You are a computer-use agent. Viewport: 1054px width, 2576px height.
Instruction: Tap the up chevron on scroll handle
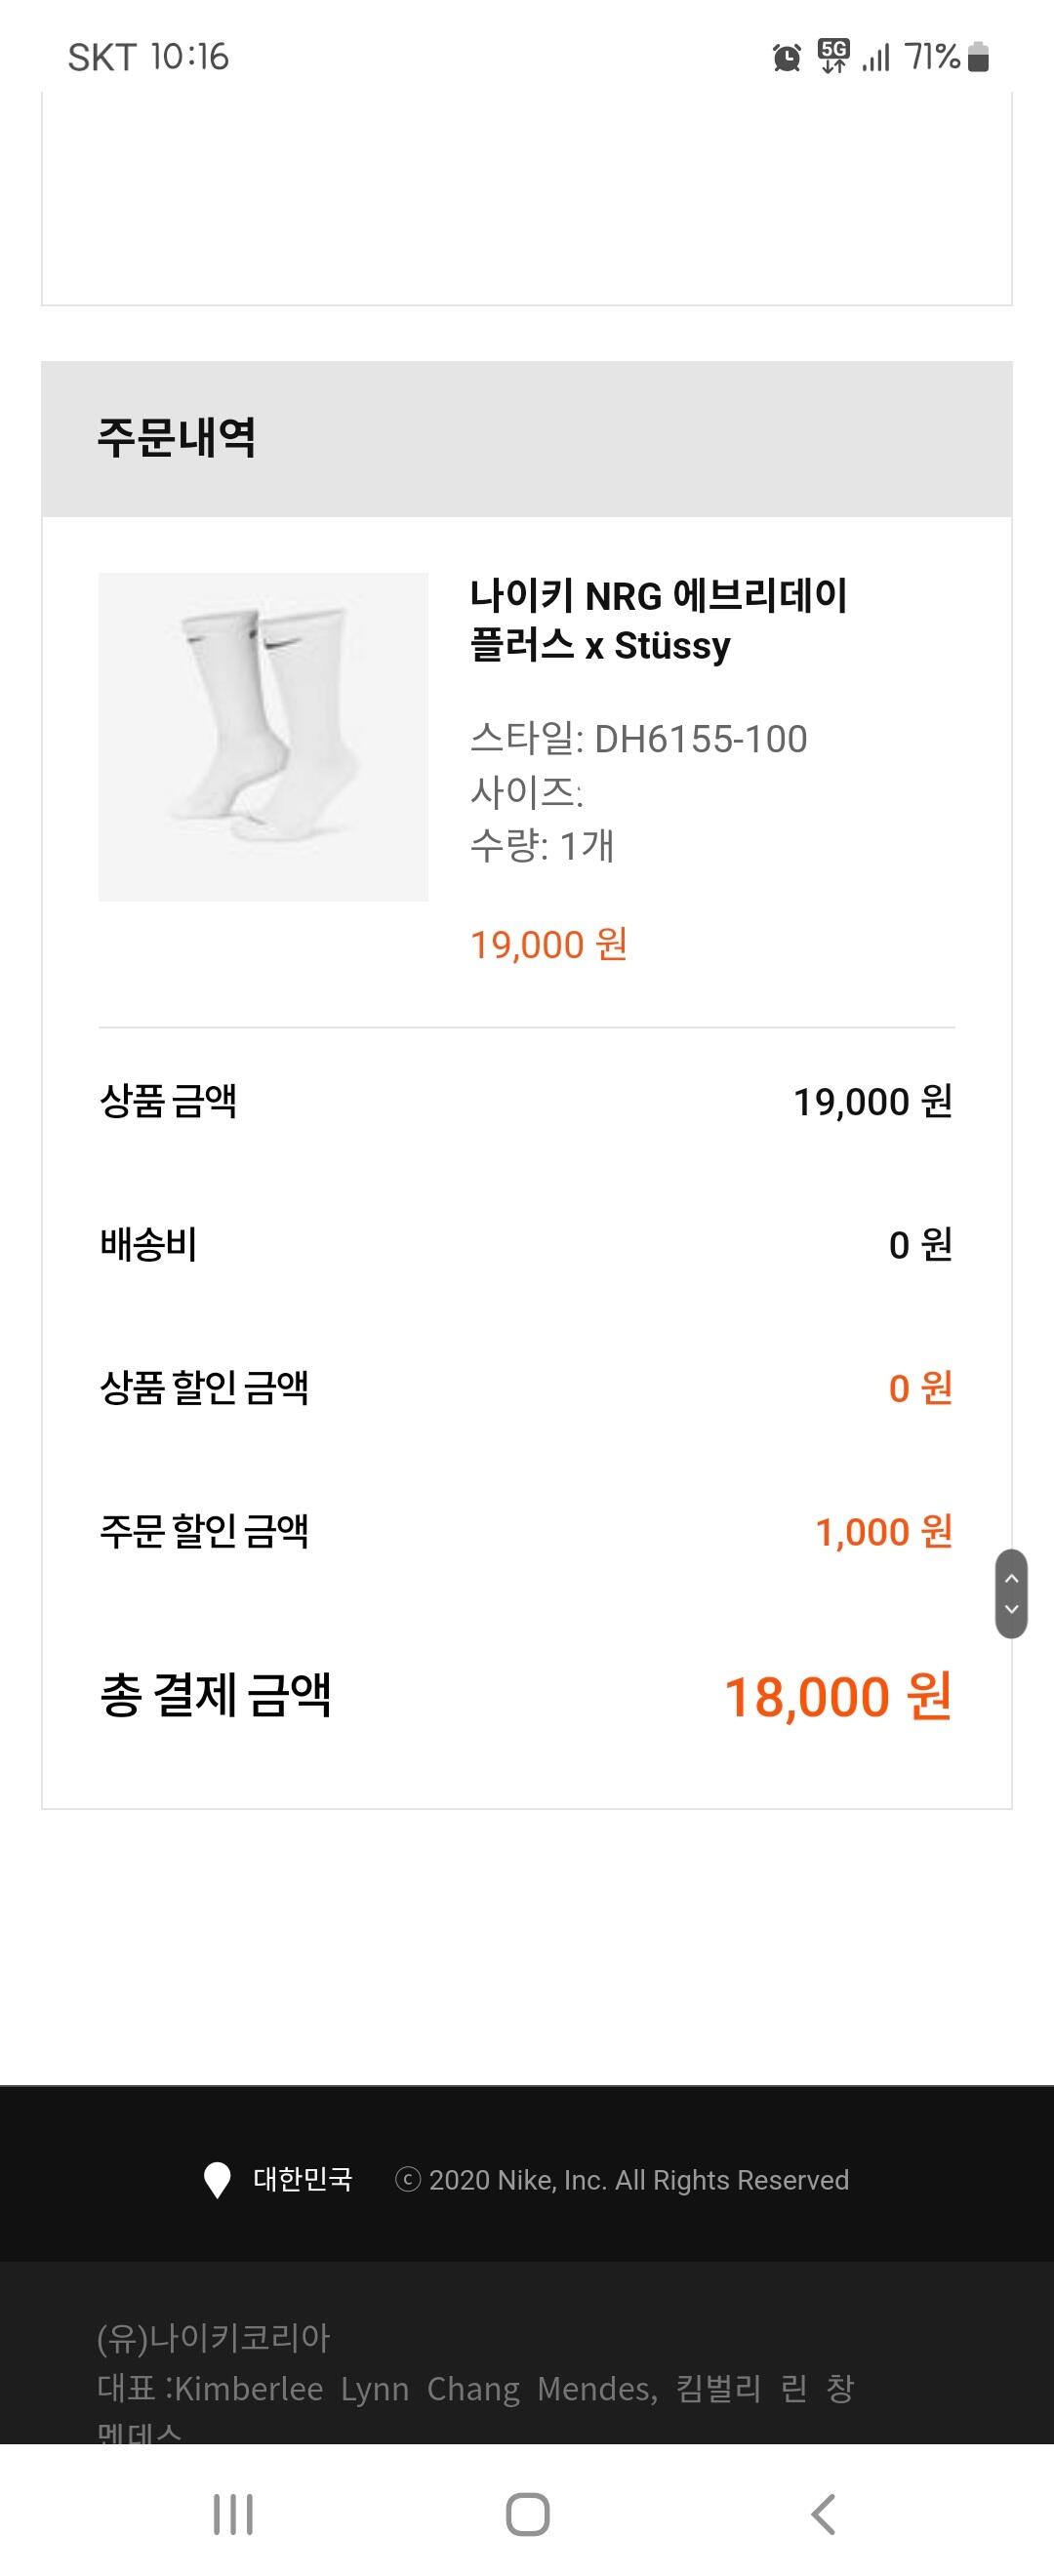[x=1011, y=1578]
